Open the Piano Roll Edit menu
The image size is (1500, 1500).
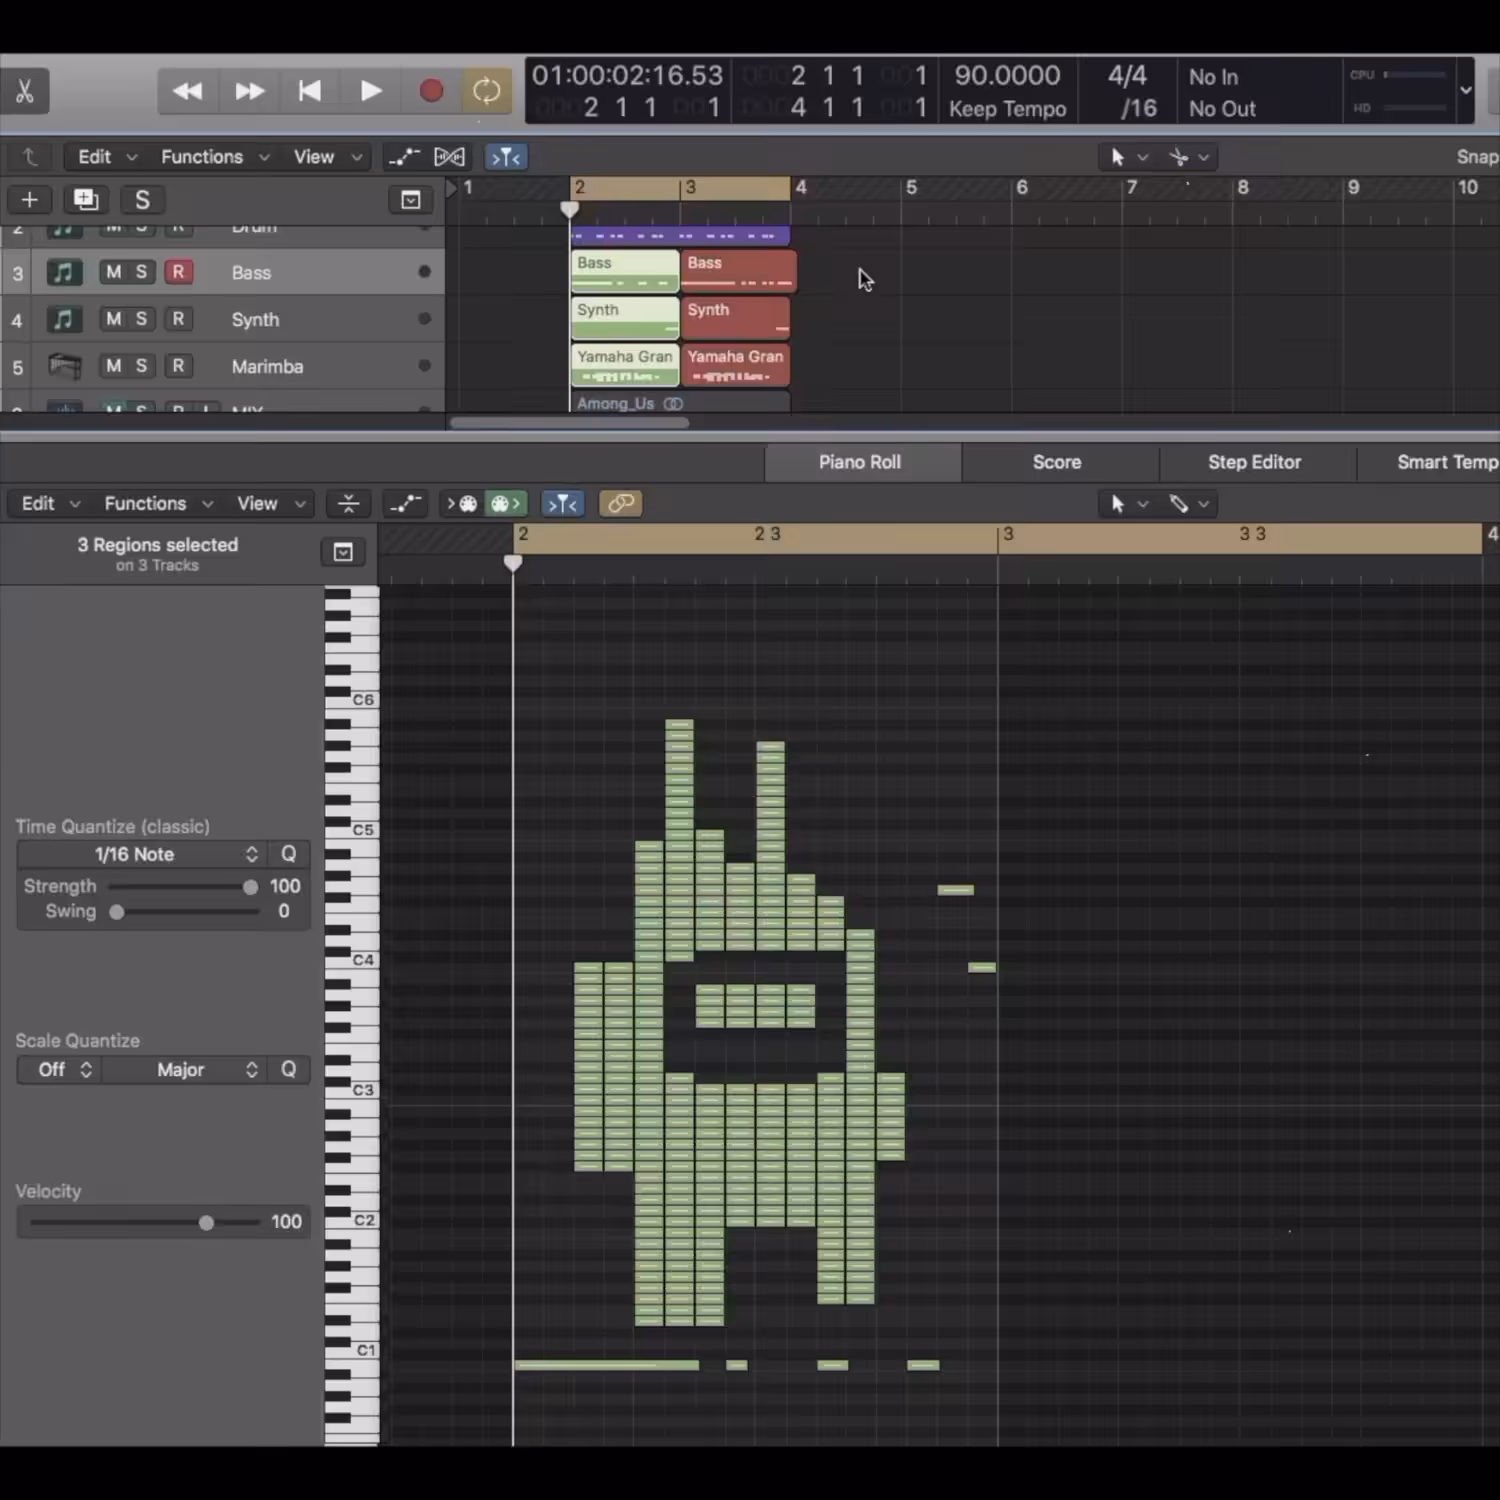(x=50, y=504)
